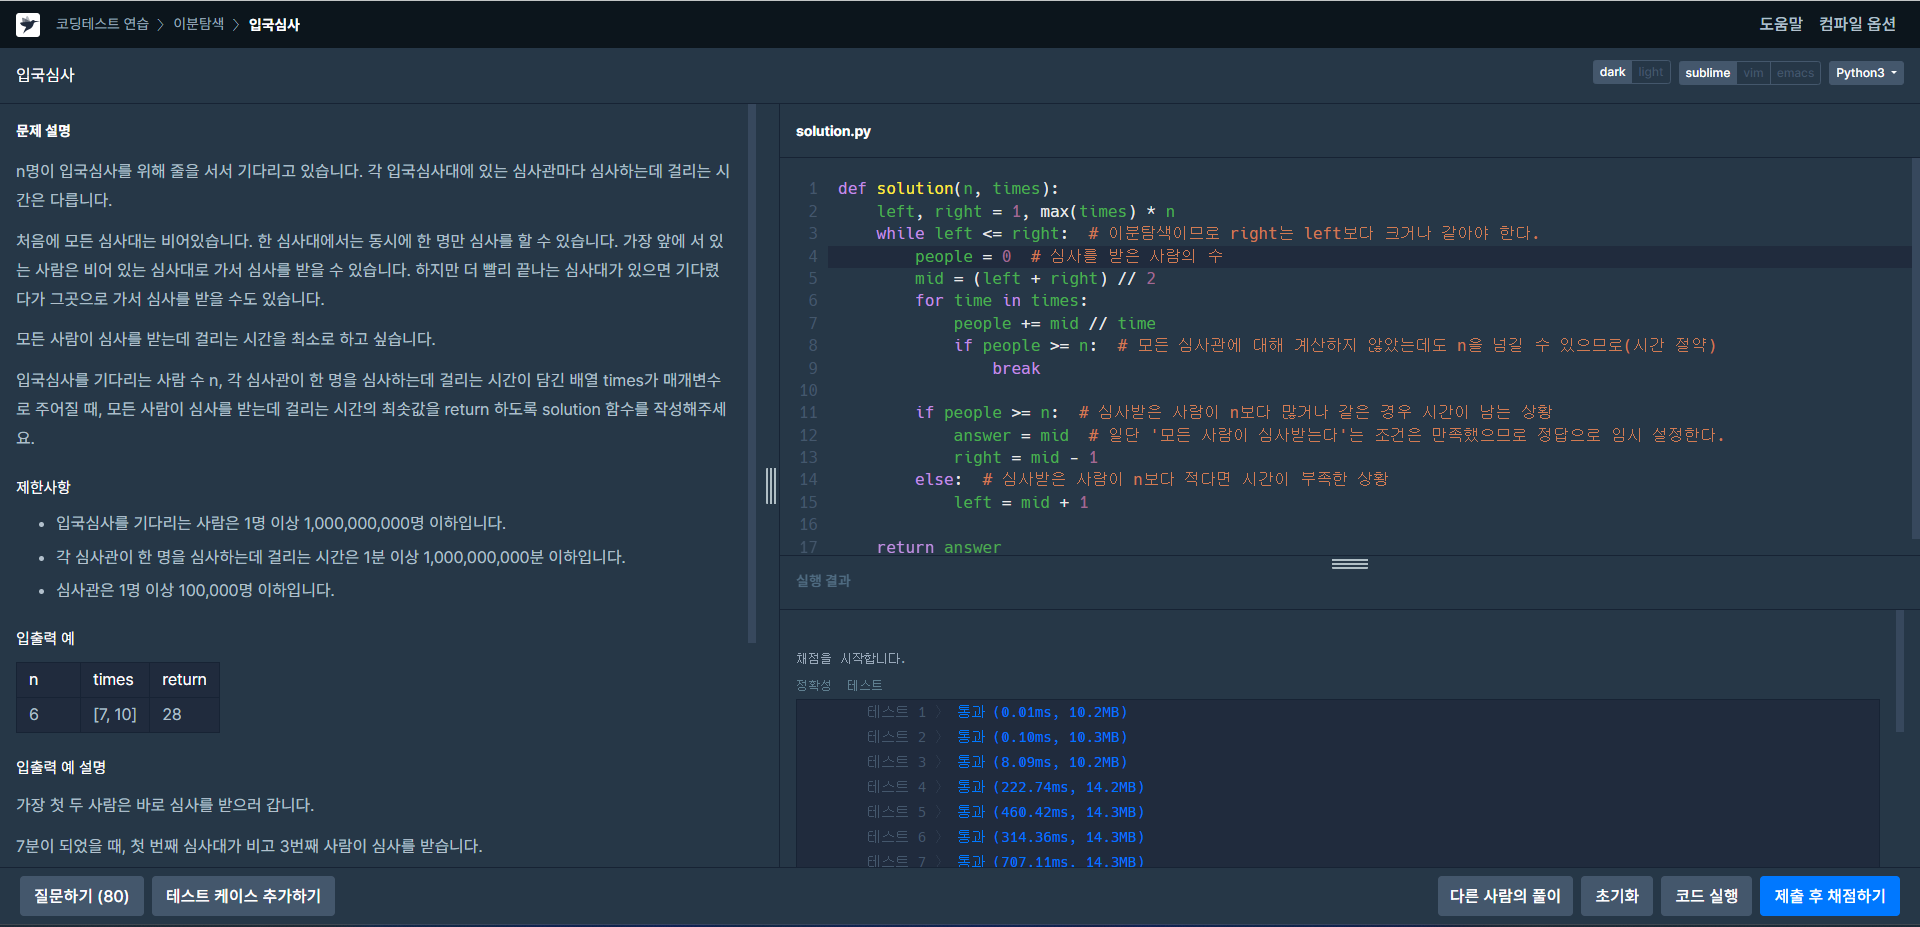Select the emacs keymap mode
The image size is (1920, 927).
tap(1795, 73)
